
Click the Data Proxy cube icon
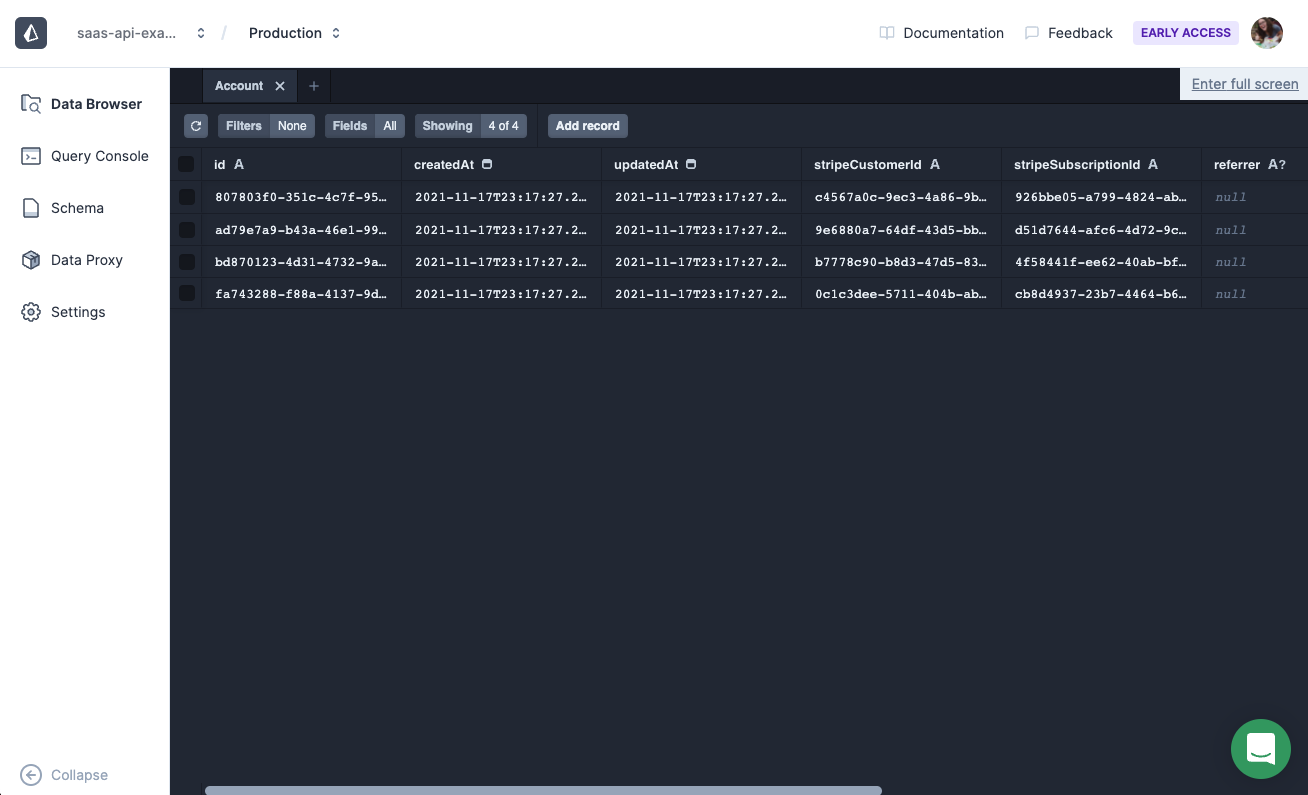pyautogui.click(x=31, y=260)
